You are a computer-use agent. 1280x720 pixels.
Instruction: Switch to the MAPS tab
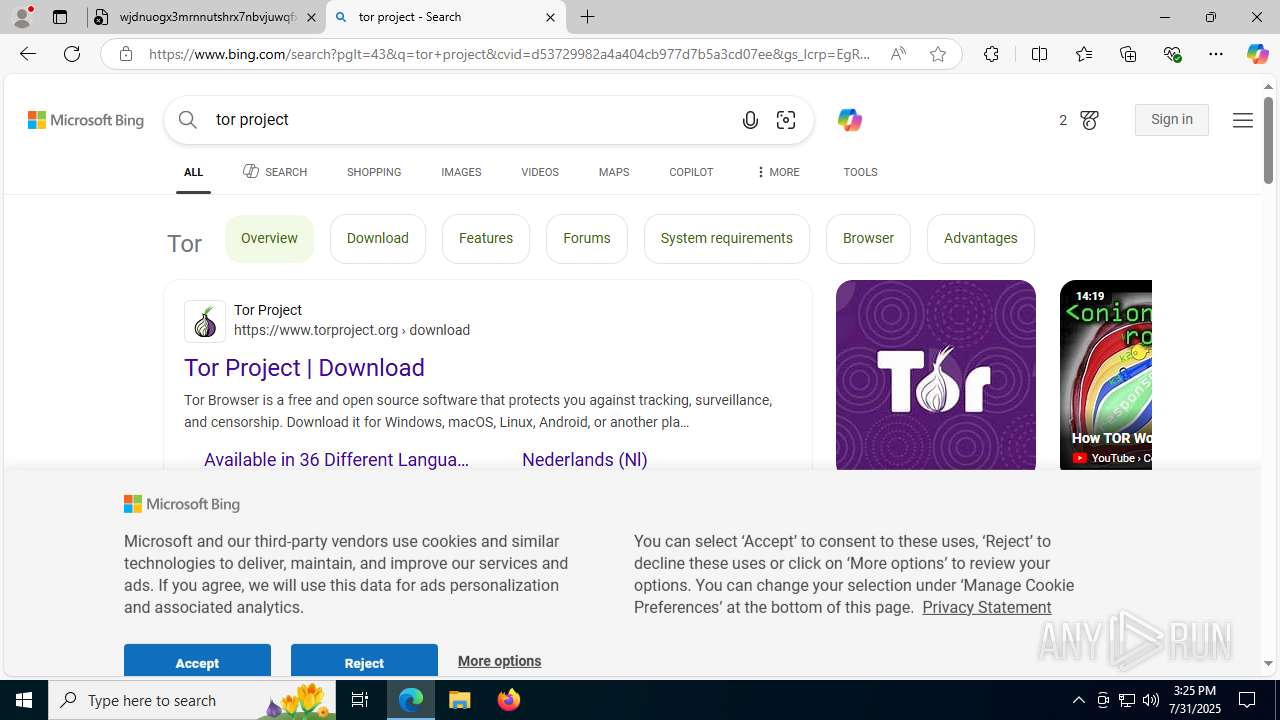point(614,172)
